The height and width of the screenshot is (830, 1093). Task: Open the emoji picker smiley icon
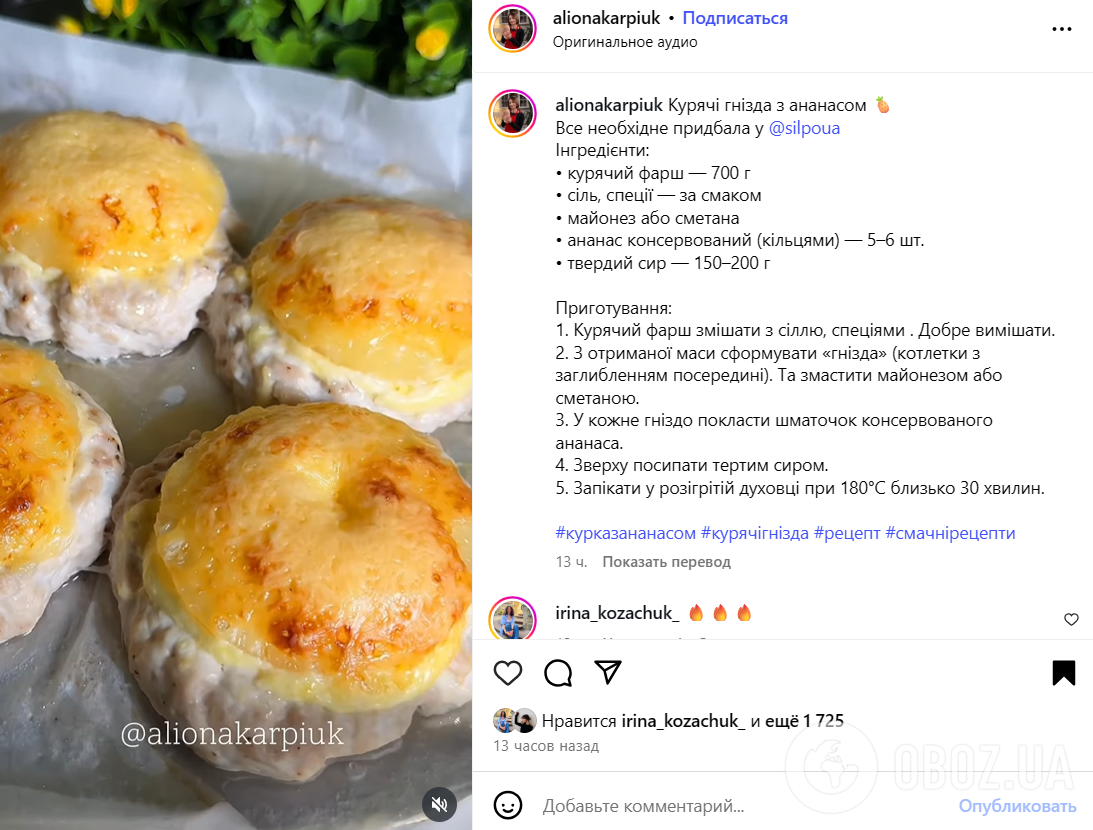coord(507,806)
